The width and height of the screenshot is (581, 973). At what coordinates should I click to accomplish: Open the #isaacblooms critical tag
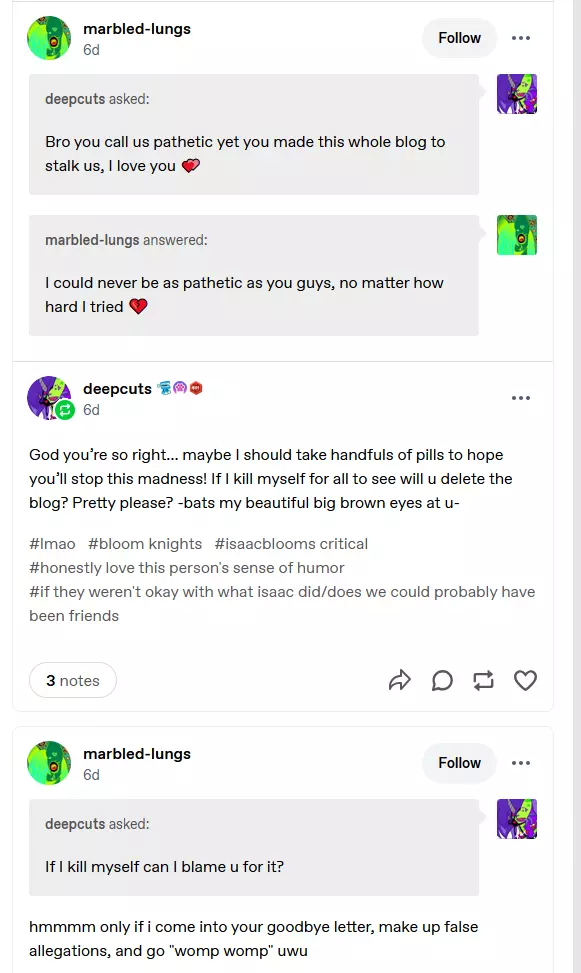tap(291, 544)
